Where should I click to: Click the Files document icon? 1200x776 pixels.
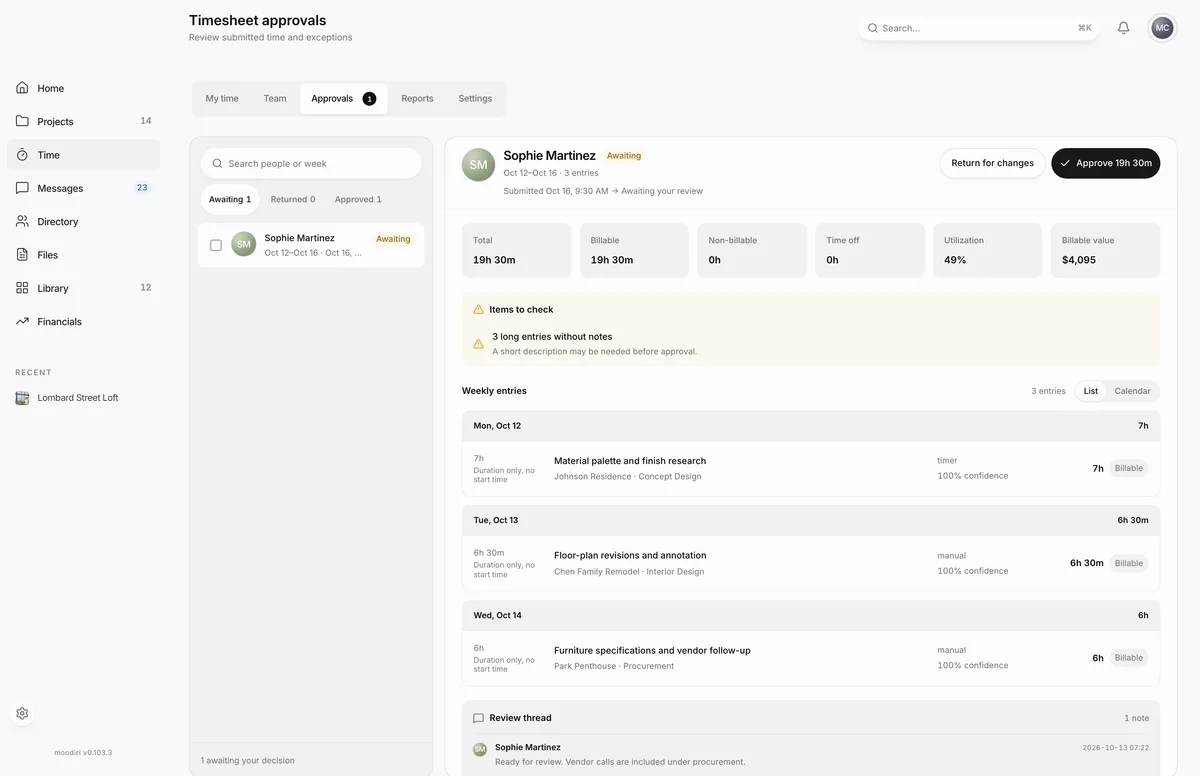(22, 255)
